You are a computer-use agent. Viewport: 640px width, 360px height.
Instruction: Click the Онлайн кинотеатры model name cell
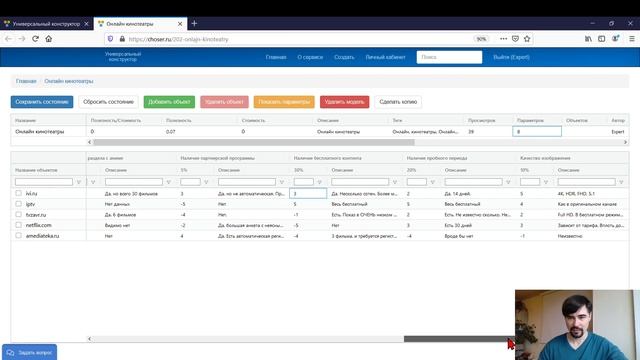[40, 132]
